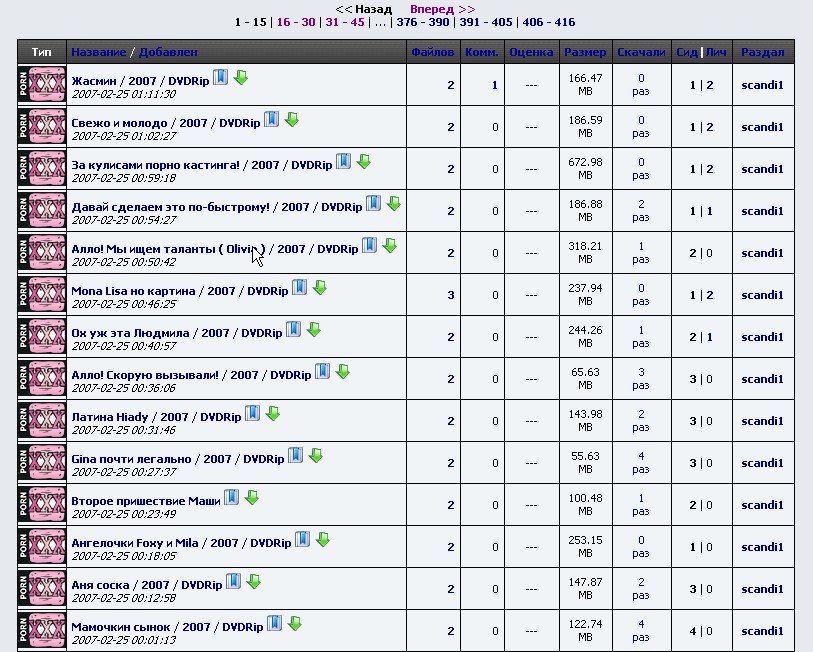The width and height of the screenshot is (813, 652).
Task: Bookmark the Латина Hiady torrent
Action: [253, 413]
